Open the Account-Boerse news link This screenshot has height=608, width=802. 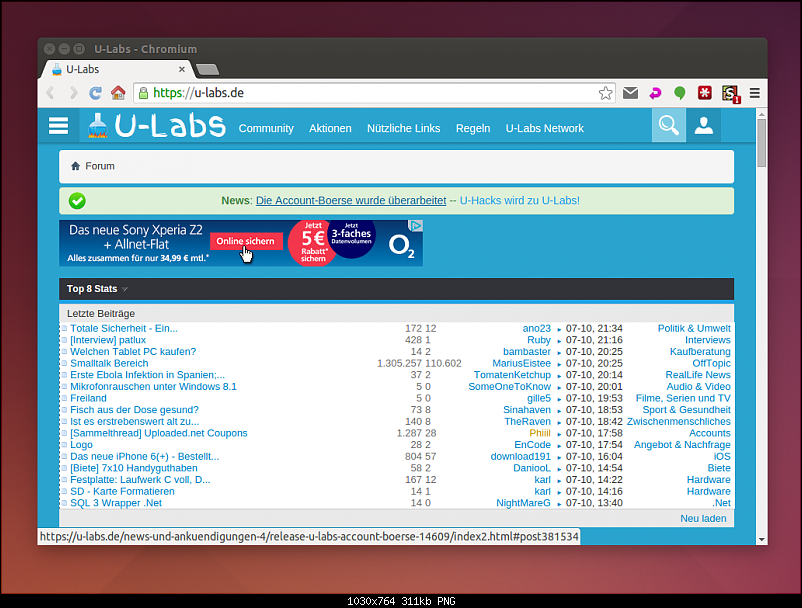[350, 200]
